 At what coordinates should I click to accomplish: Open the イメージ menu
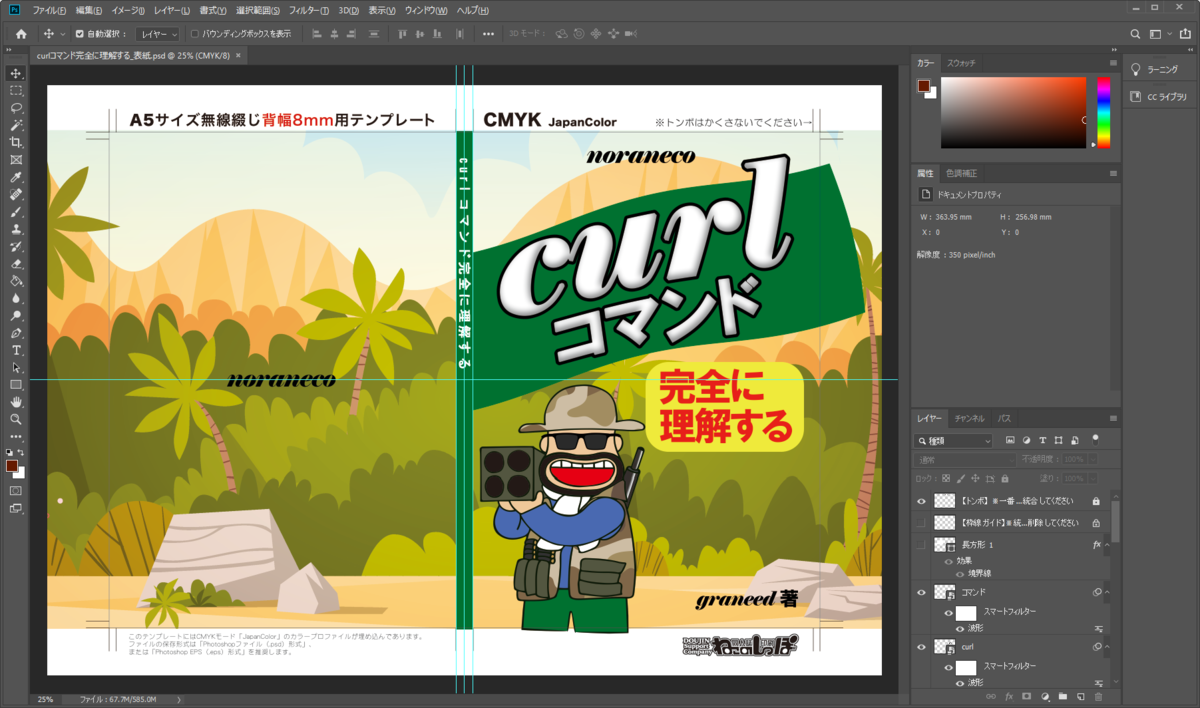[x=128, y=10]
